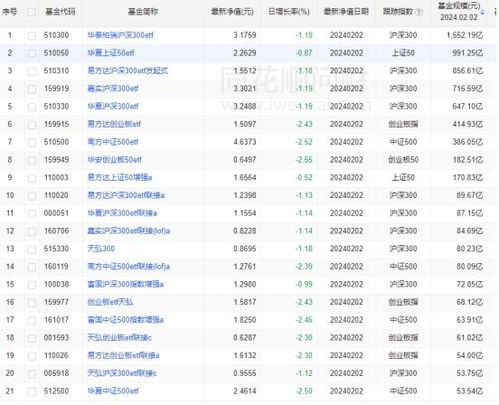Screen dimensions: 499x405
Task: Sort by 最新净值(元) column header
Action: (x=232, y=12)
